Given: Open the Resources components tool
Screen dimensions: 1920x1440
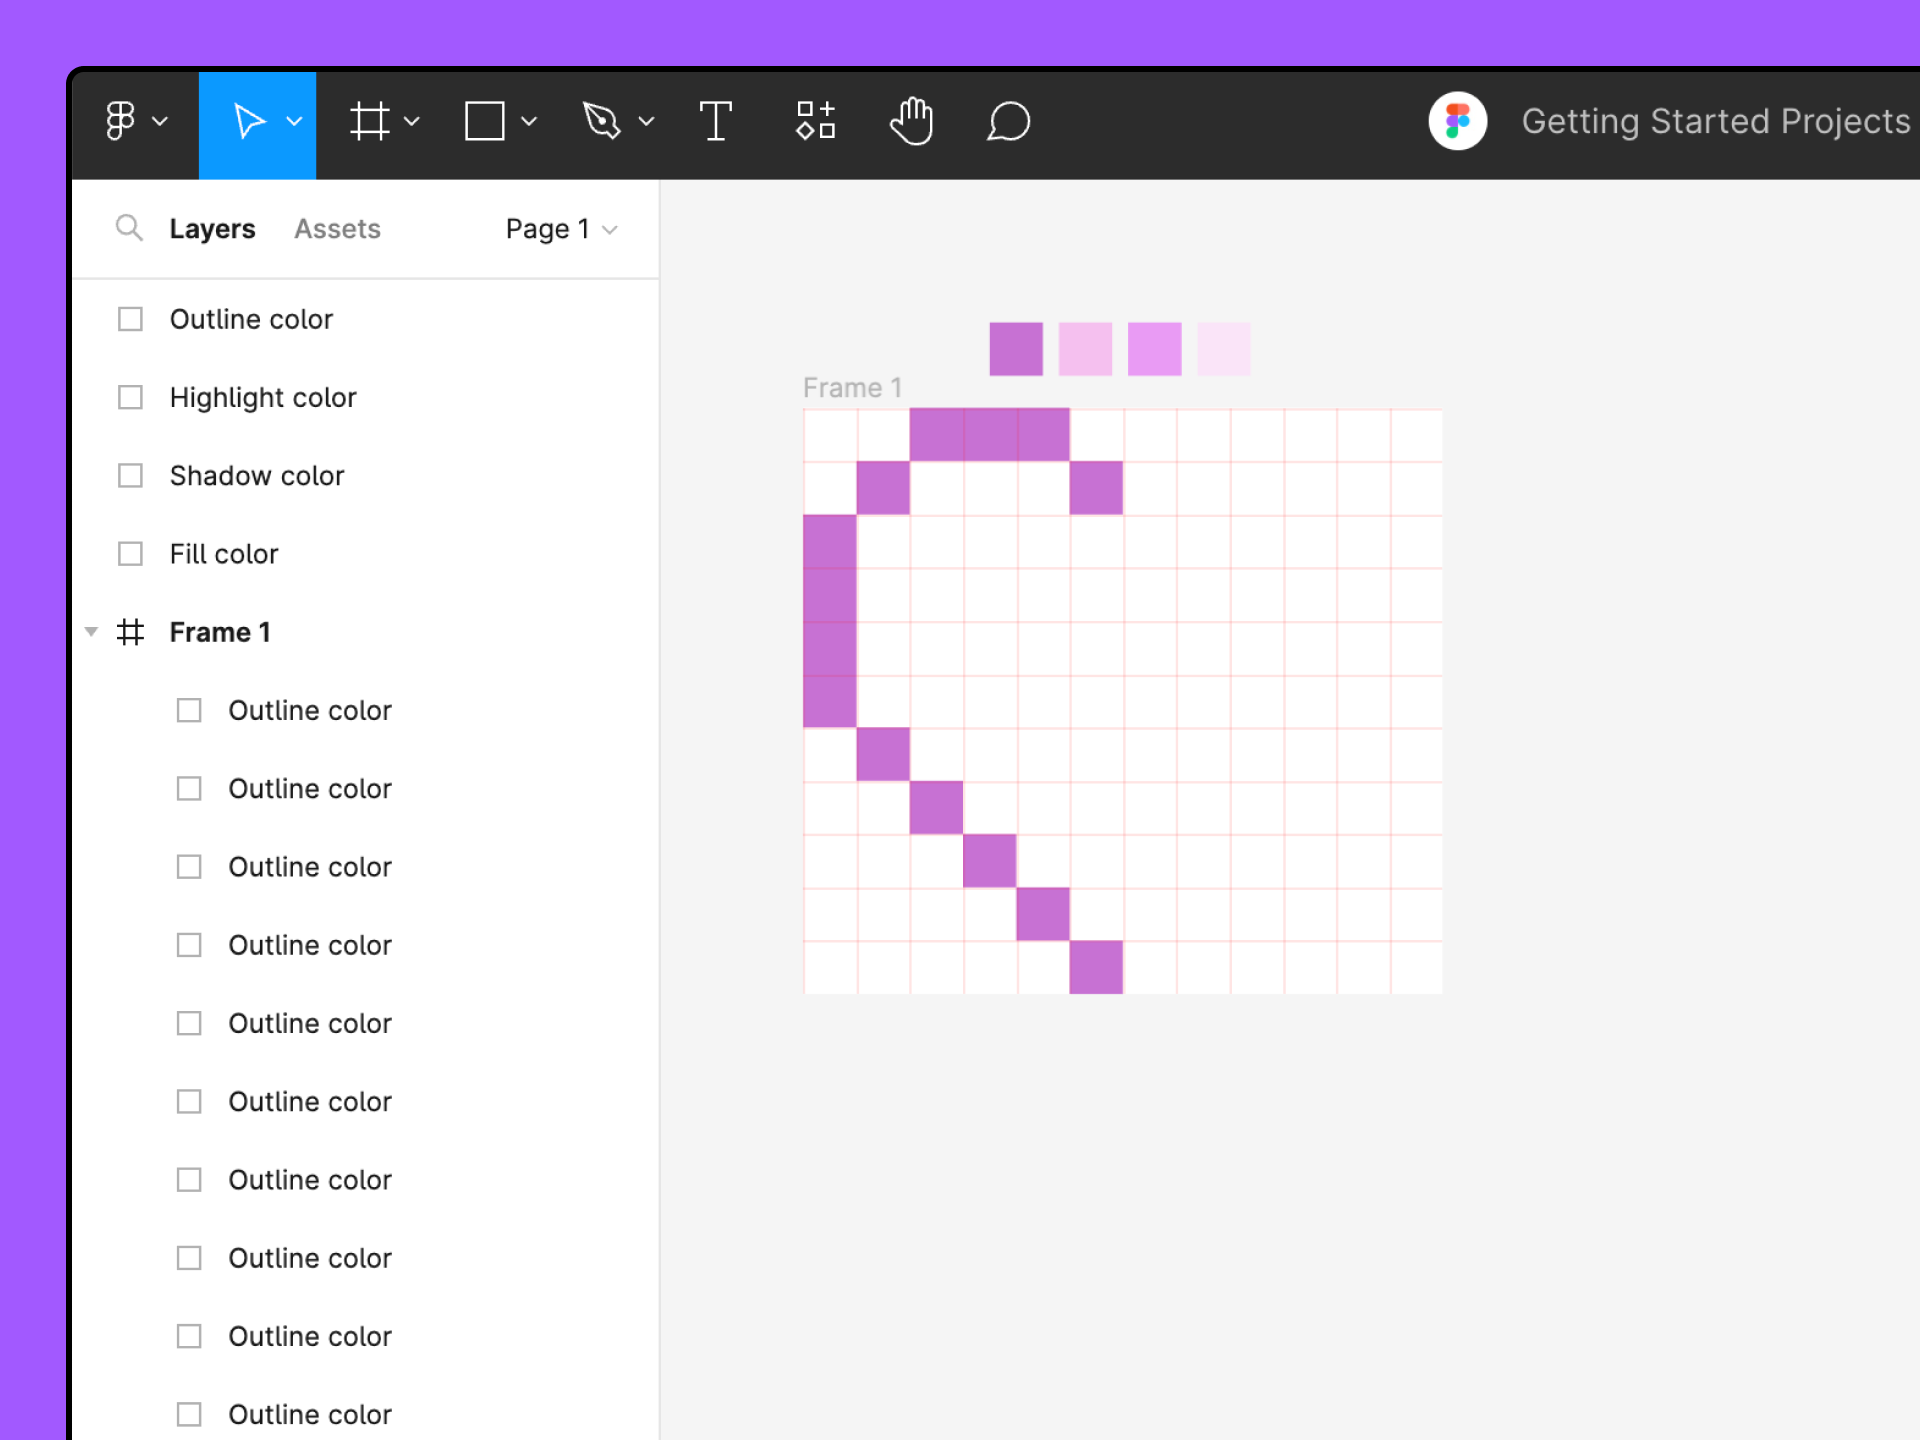Looking at the screenshot, I should 815,122.
